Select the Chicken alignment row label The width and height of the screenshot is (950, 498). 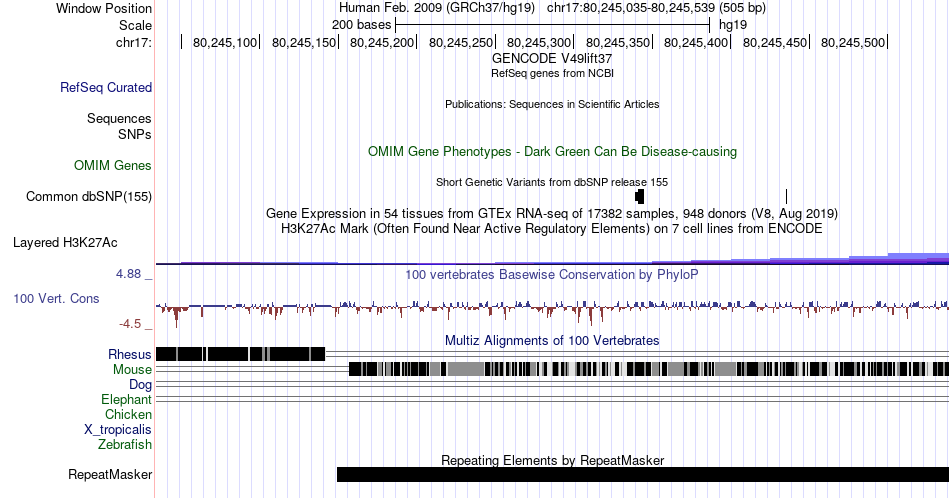(128, 415)
